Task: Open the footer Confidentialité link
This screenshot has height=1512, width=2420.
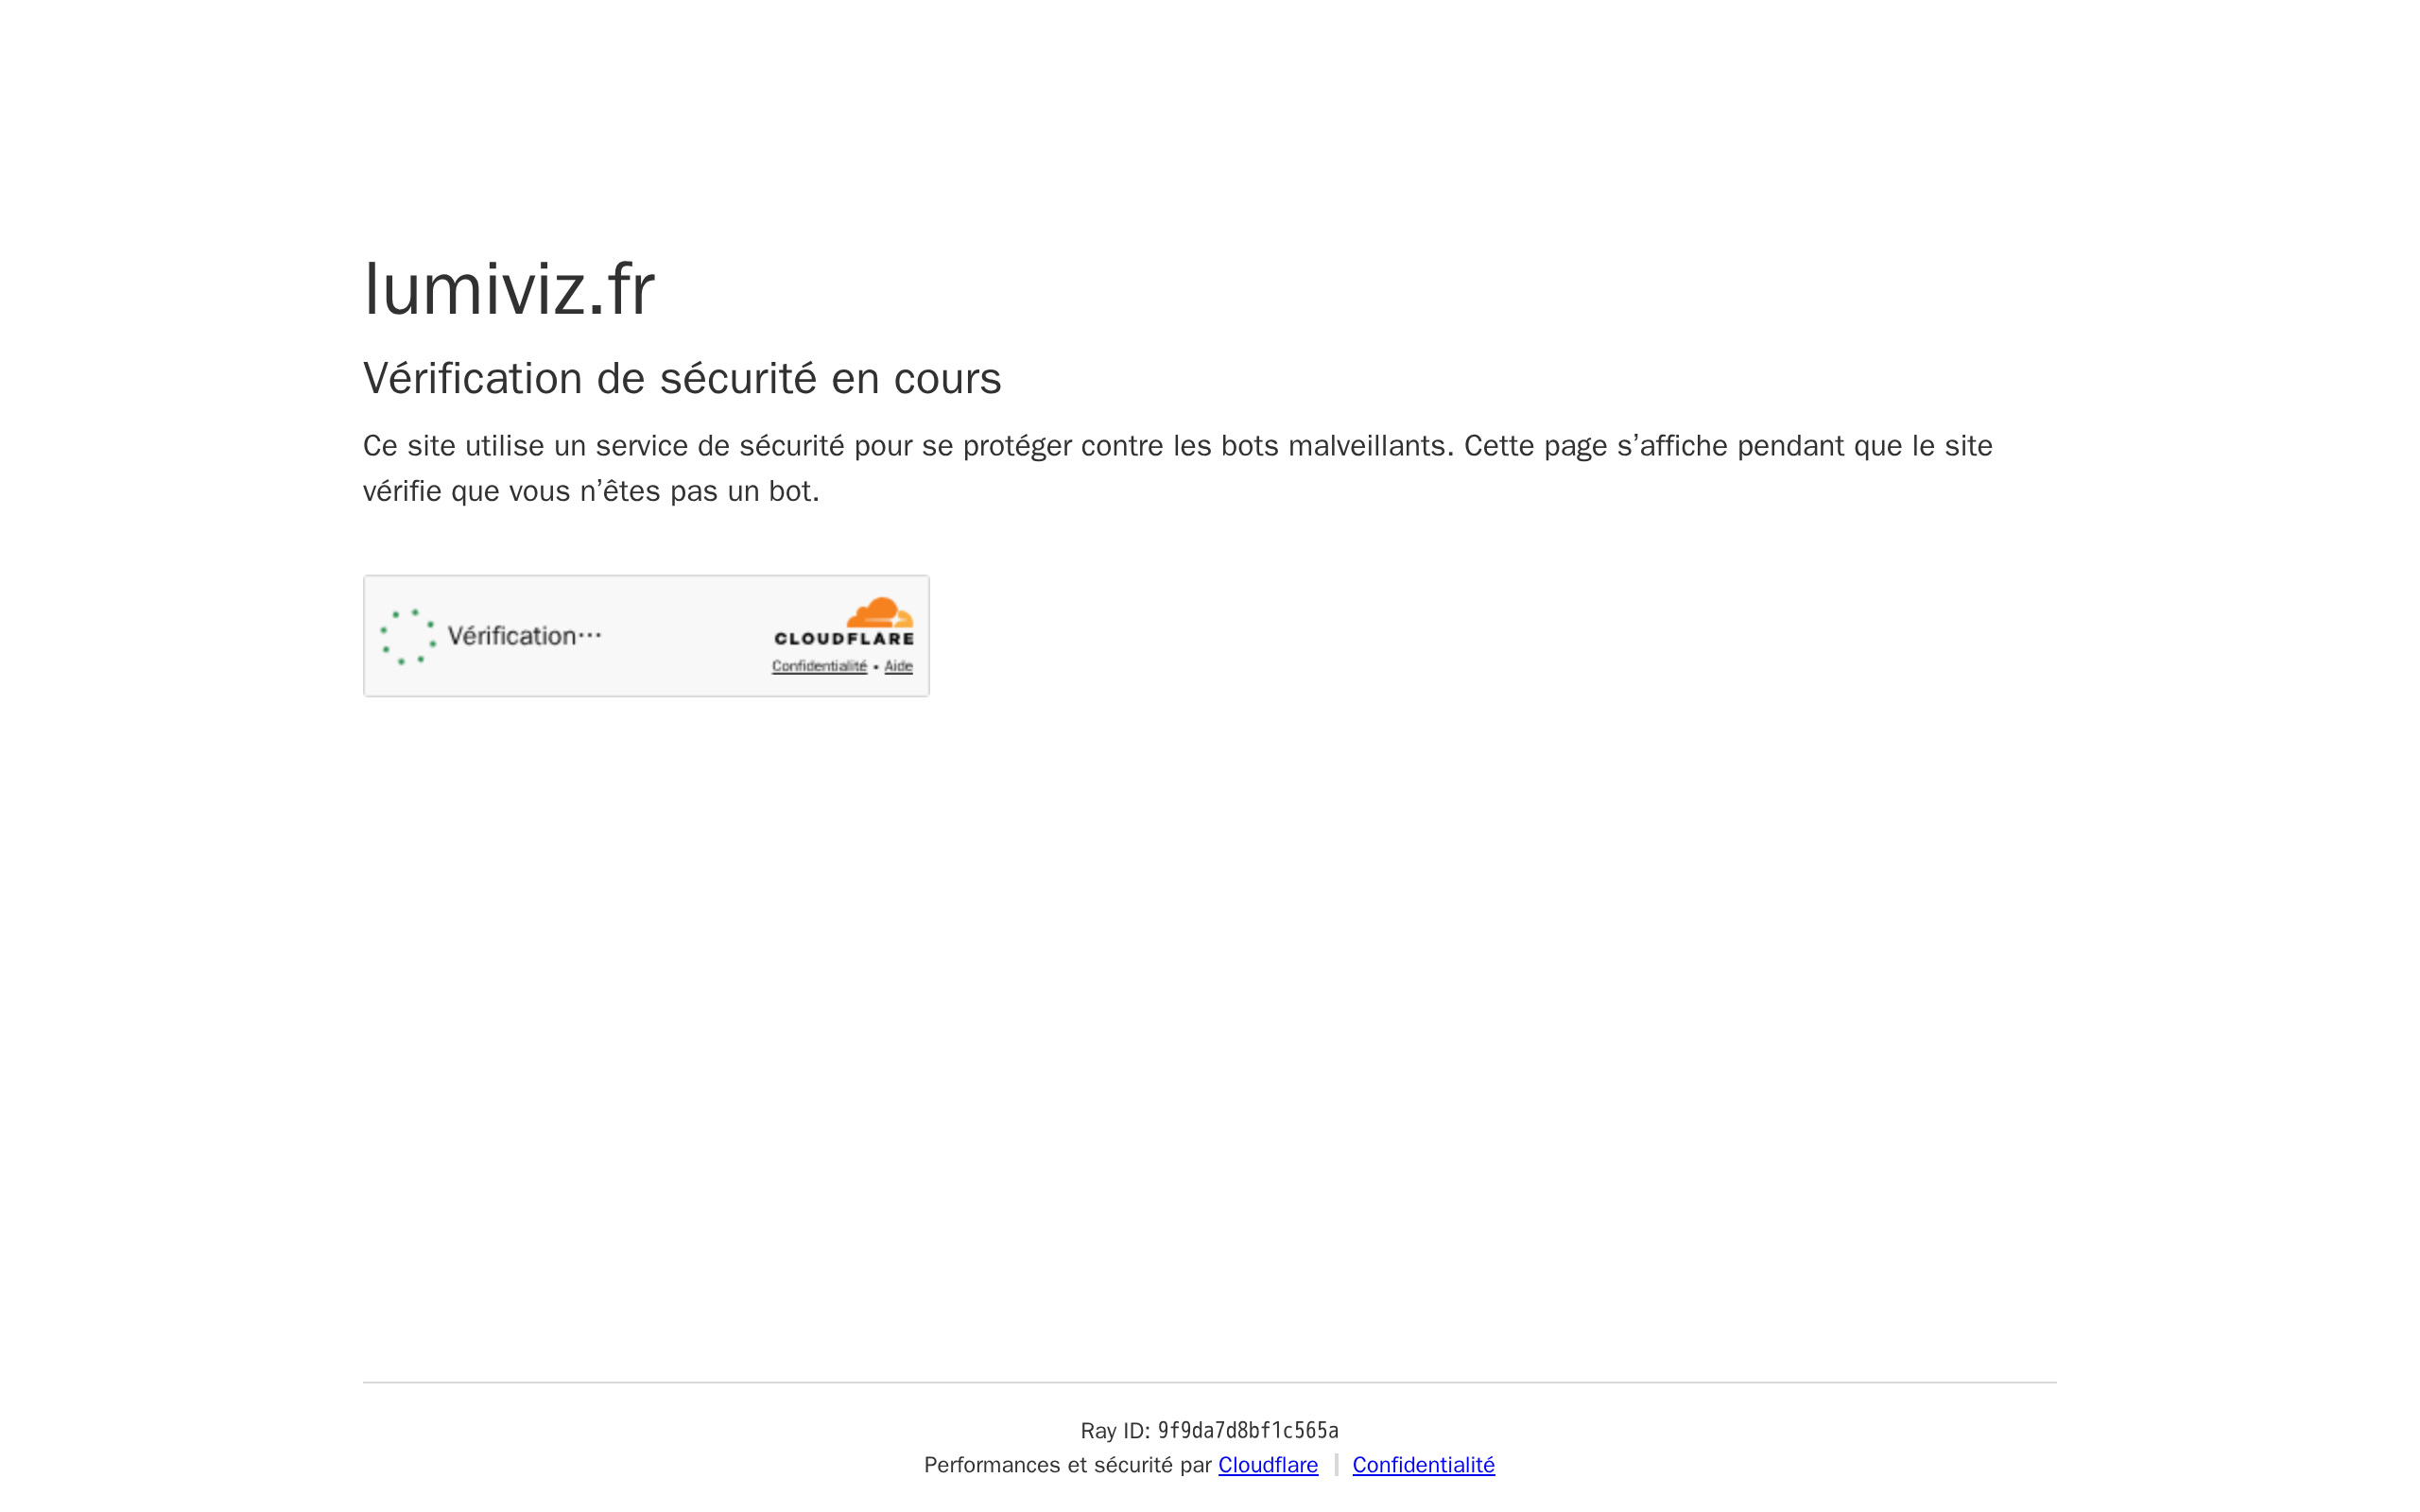Action: pos(1423,1464)
